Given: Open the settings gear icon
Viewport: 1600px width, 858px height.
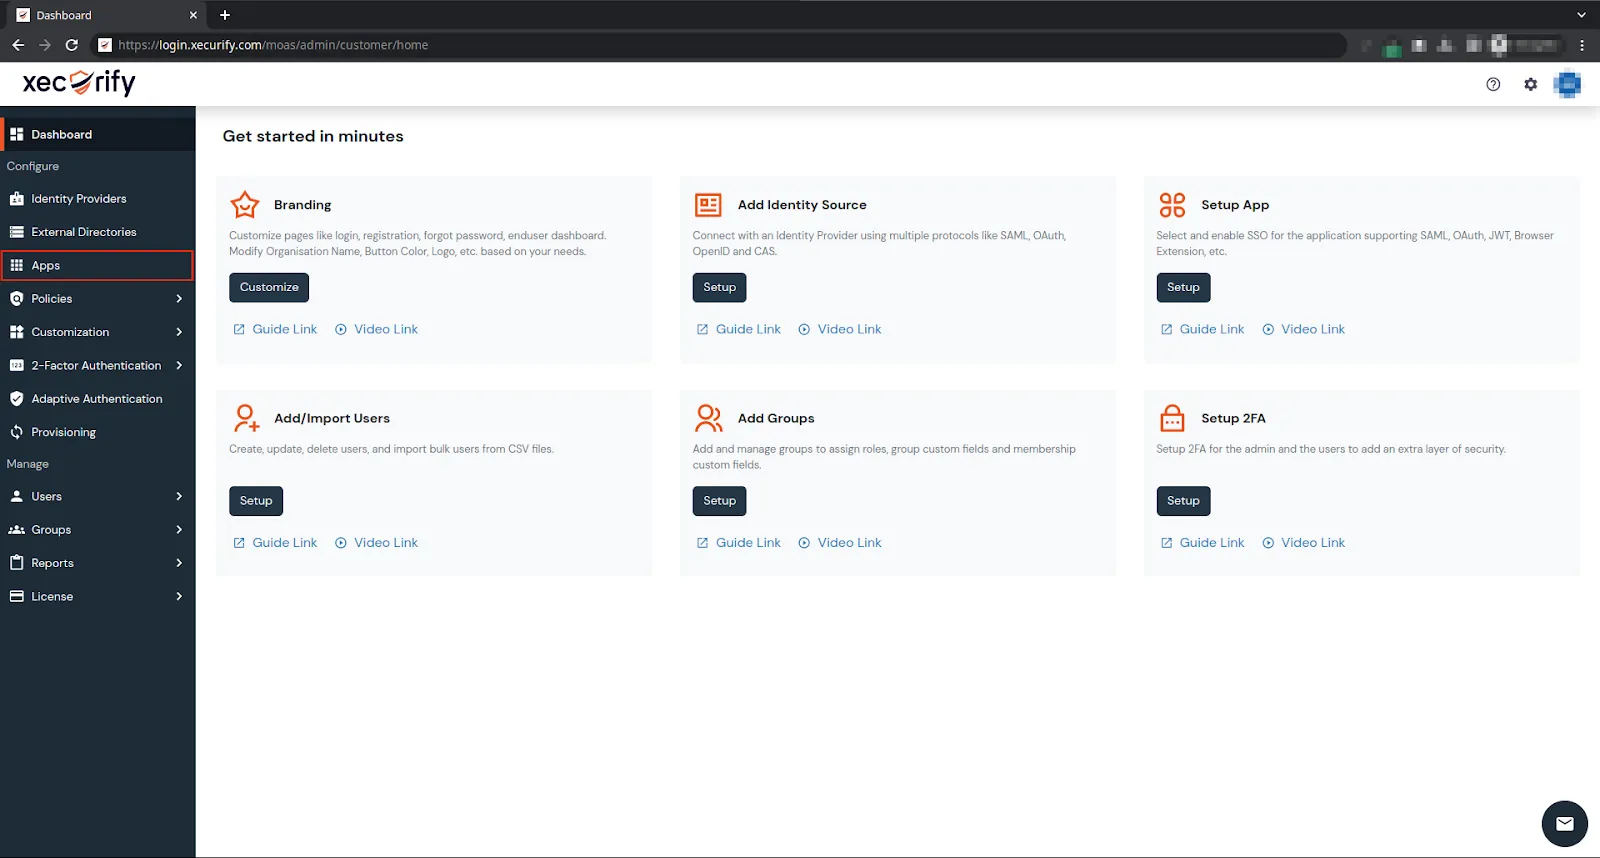Looking at the screenshot, I should tap(1530, 85).
